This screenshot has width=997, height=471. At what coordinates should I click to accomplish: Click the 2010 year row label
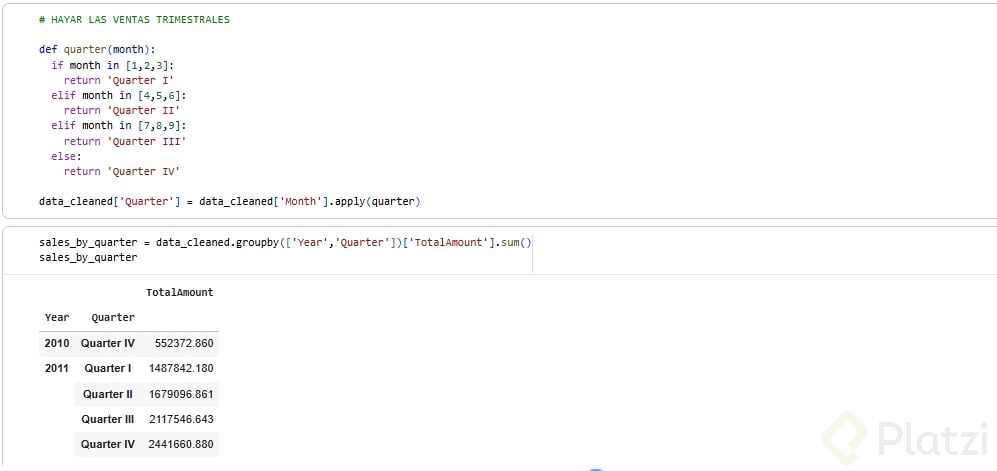click(57, 343)
